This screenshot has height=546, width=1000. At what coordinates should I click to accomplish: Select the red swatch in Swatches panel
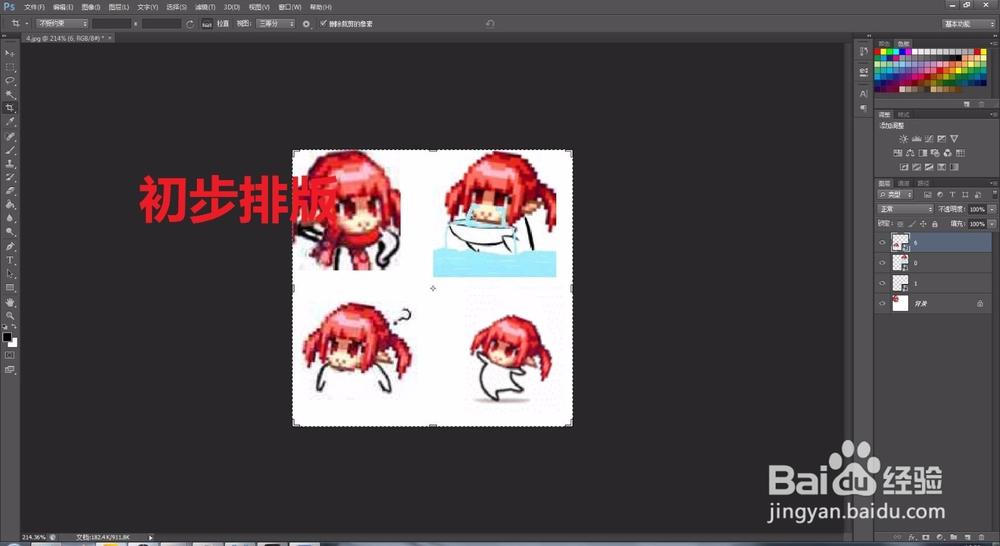pyautogui.click(x=878, y=52)
